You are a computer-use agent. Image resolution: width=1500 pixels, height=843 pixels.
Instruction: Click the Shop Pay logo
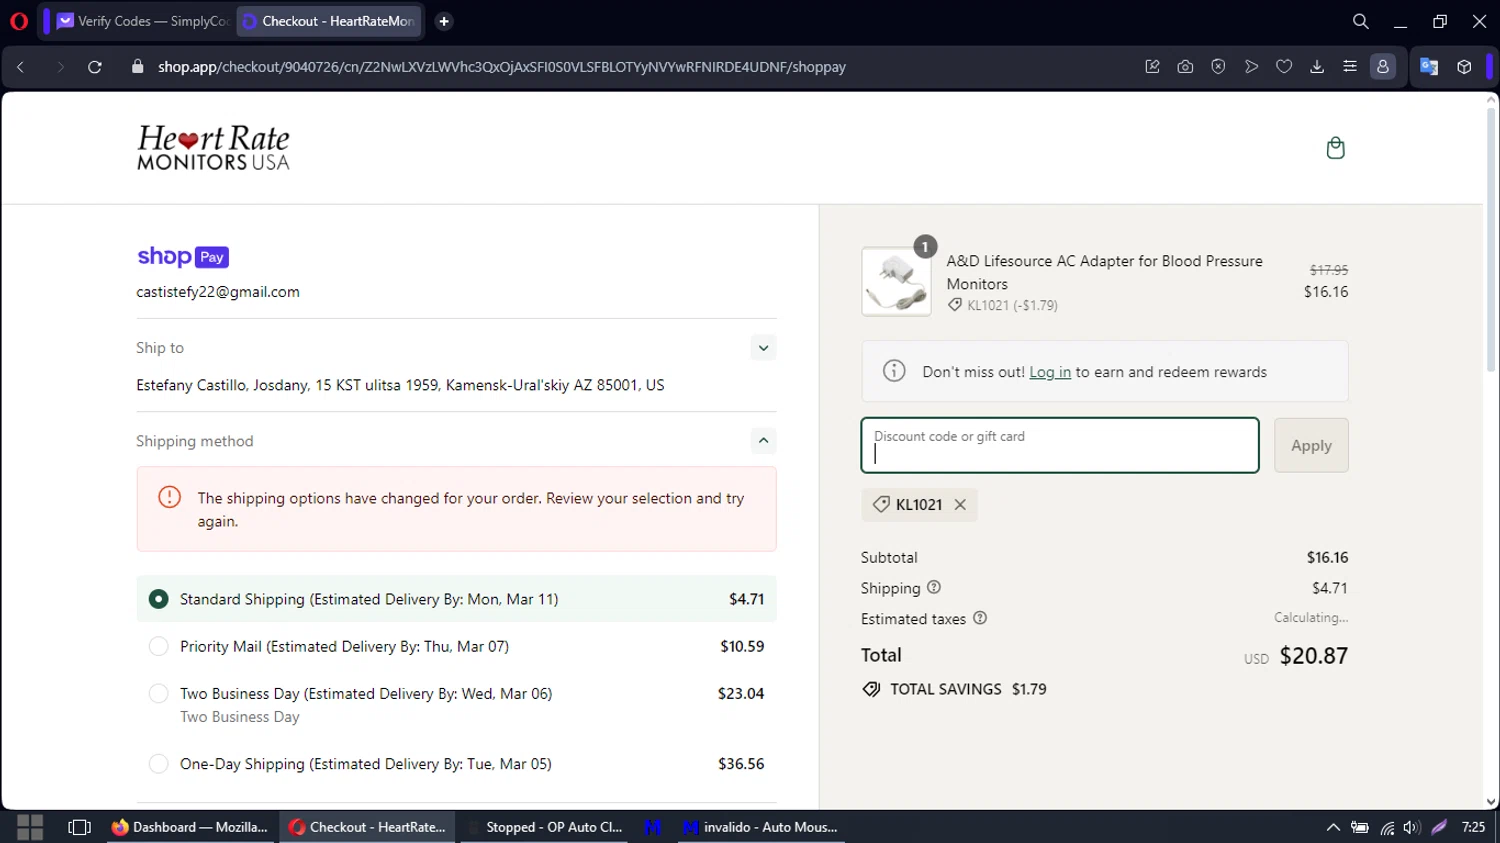tap(183, 257)
